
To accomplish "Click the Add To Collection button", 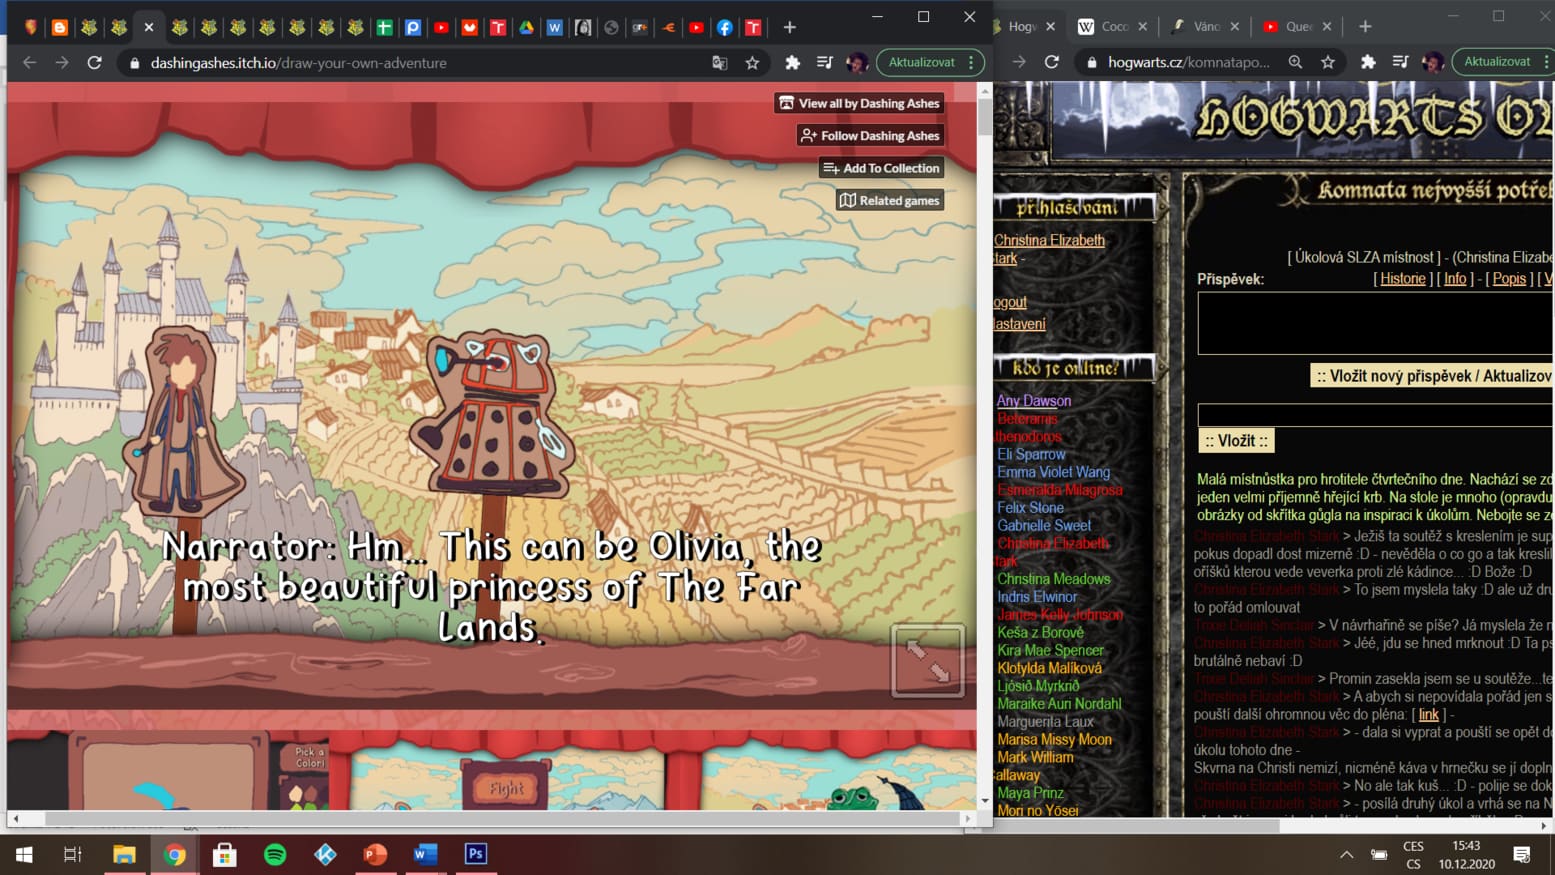I will pos(881,168).
